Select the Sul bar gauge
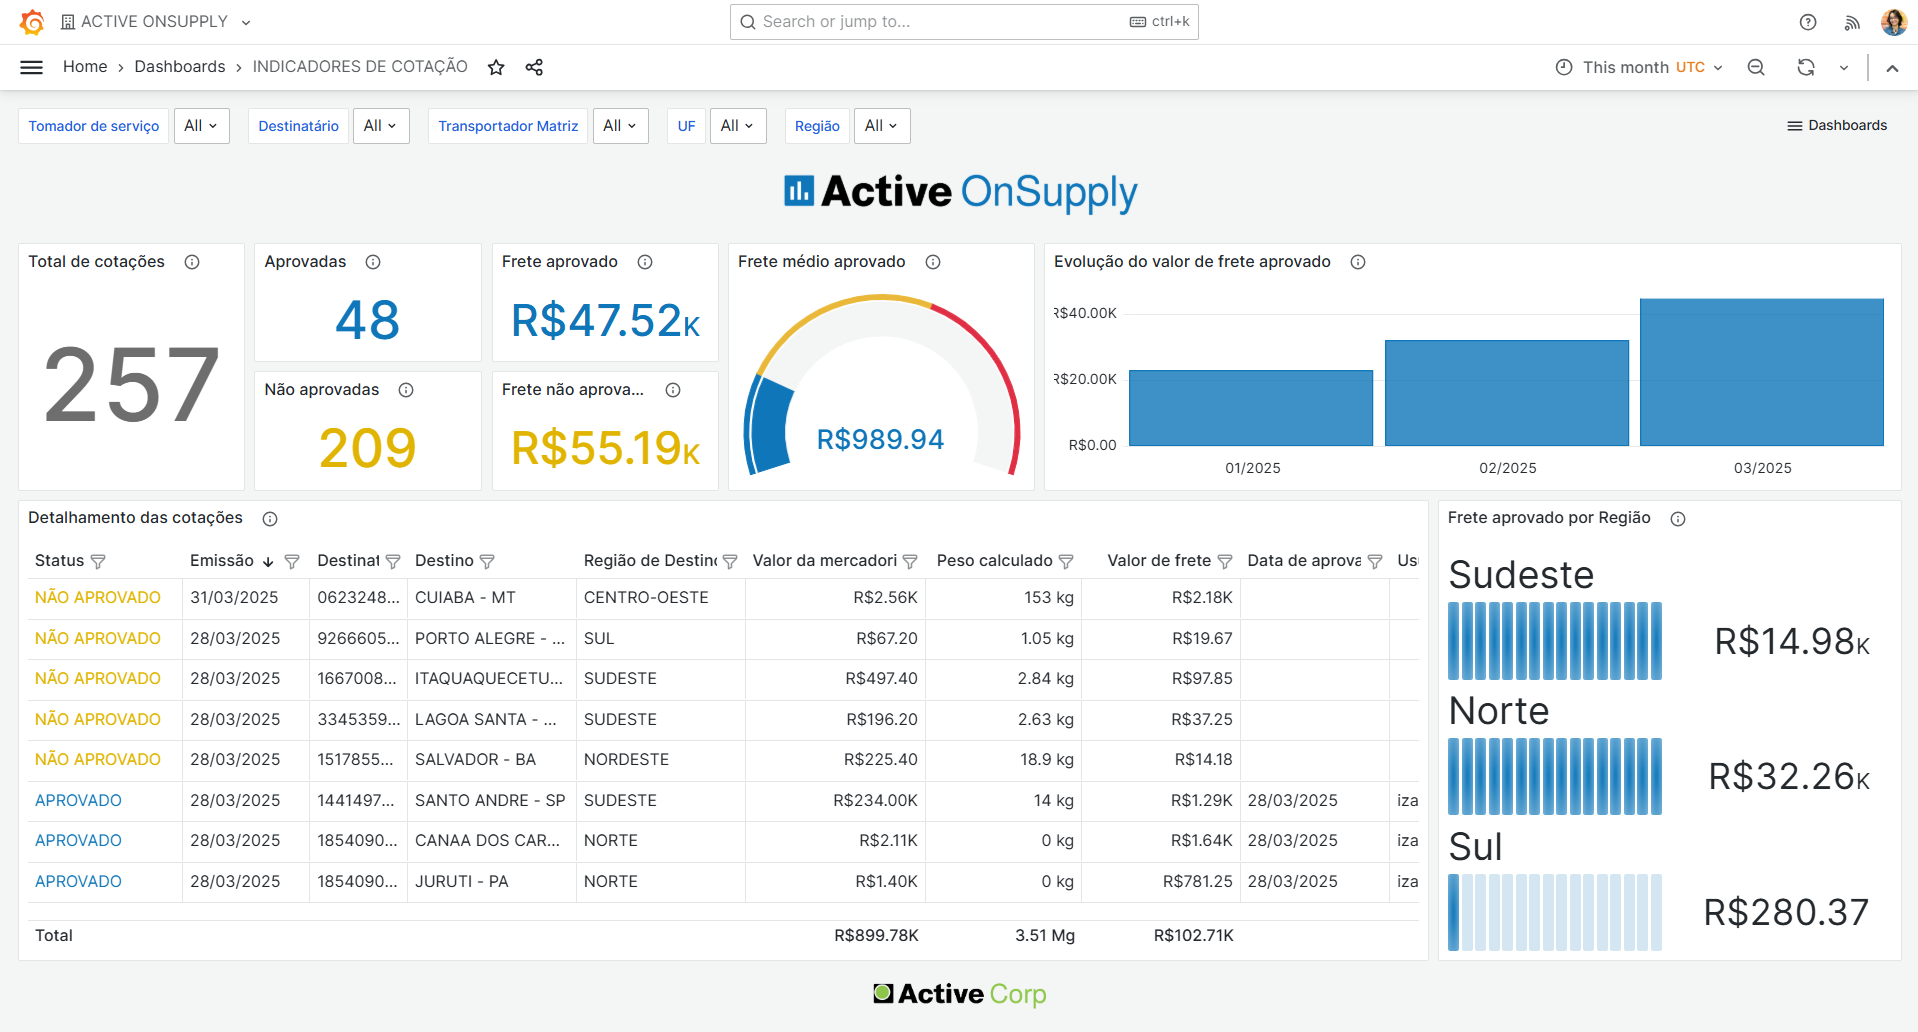The image size is (1918, 1032). click(x=1555, y=912)
